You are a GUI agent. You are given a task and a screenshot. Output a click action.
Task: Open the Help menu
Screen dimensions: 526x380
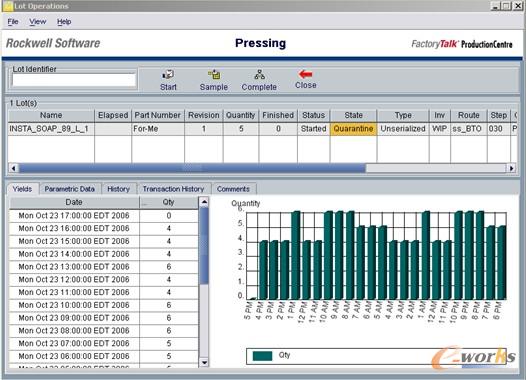[x=64, y=22]
